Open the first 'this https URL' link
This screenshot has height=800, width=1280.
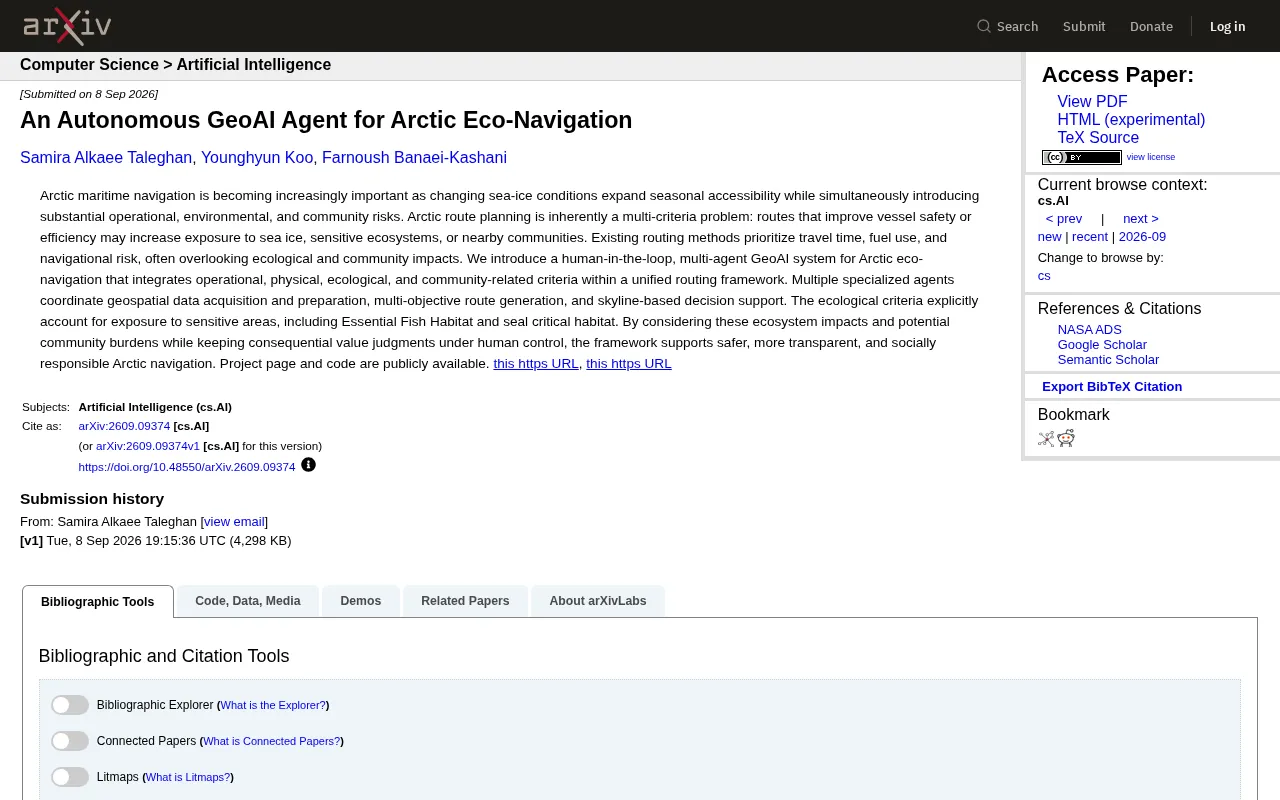coord(536,364)
